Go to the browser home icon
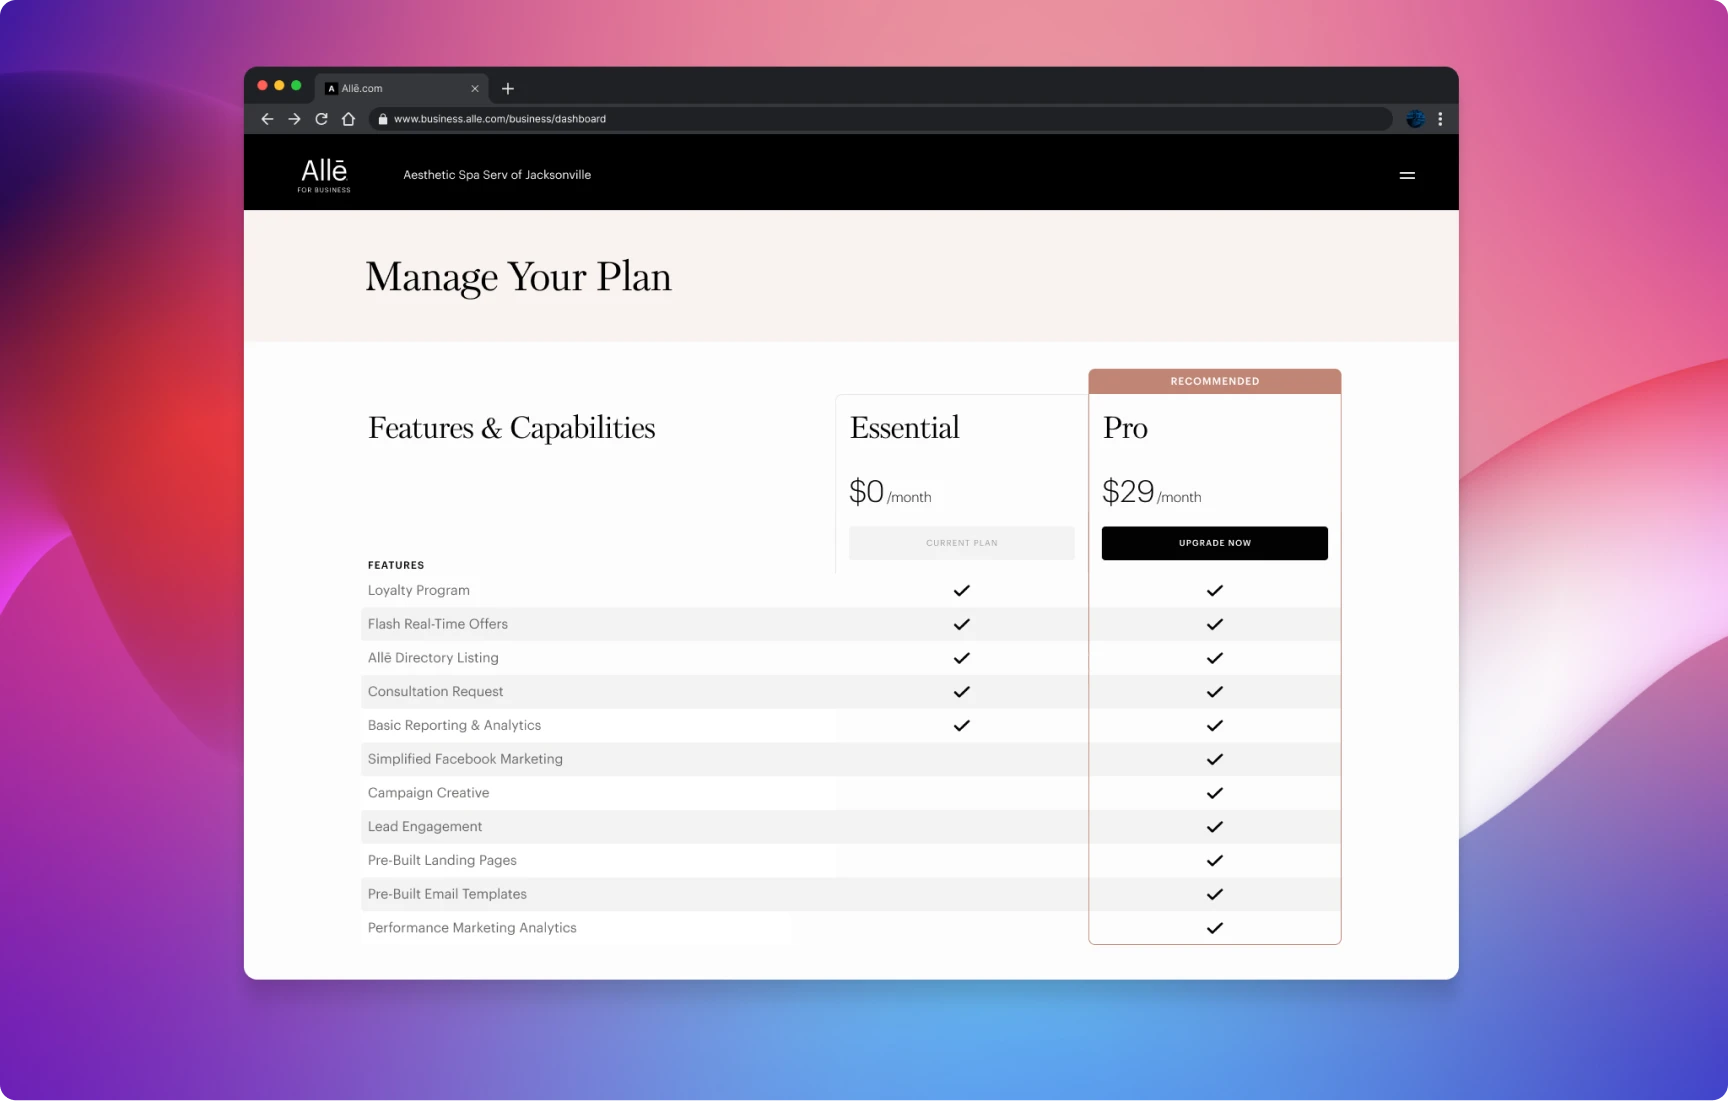The height and width of the screenshot is (1101, 1728). (x=348, y=119)
